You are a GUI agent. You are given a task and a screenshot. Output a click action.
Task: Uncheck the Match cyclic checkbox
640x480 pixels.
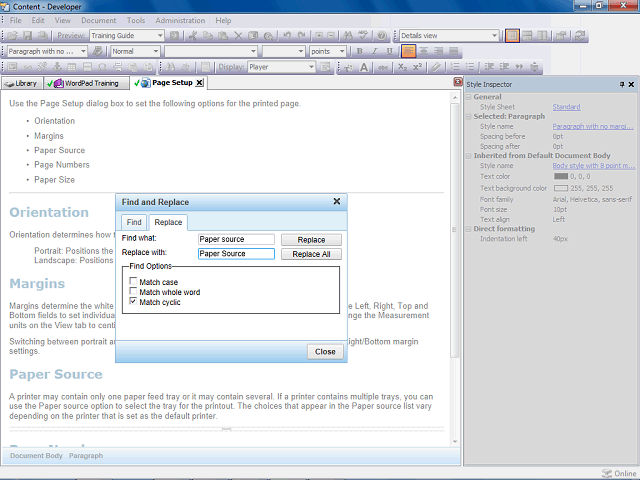tap(133, 301)
